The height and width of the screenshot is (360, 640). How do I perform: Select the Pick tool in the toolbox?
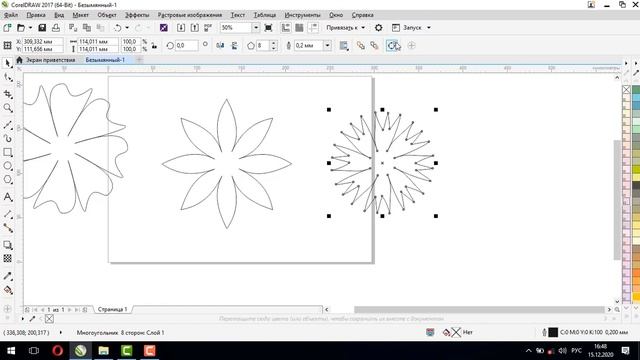click(x=7, y=64)
